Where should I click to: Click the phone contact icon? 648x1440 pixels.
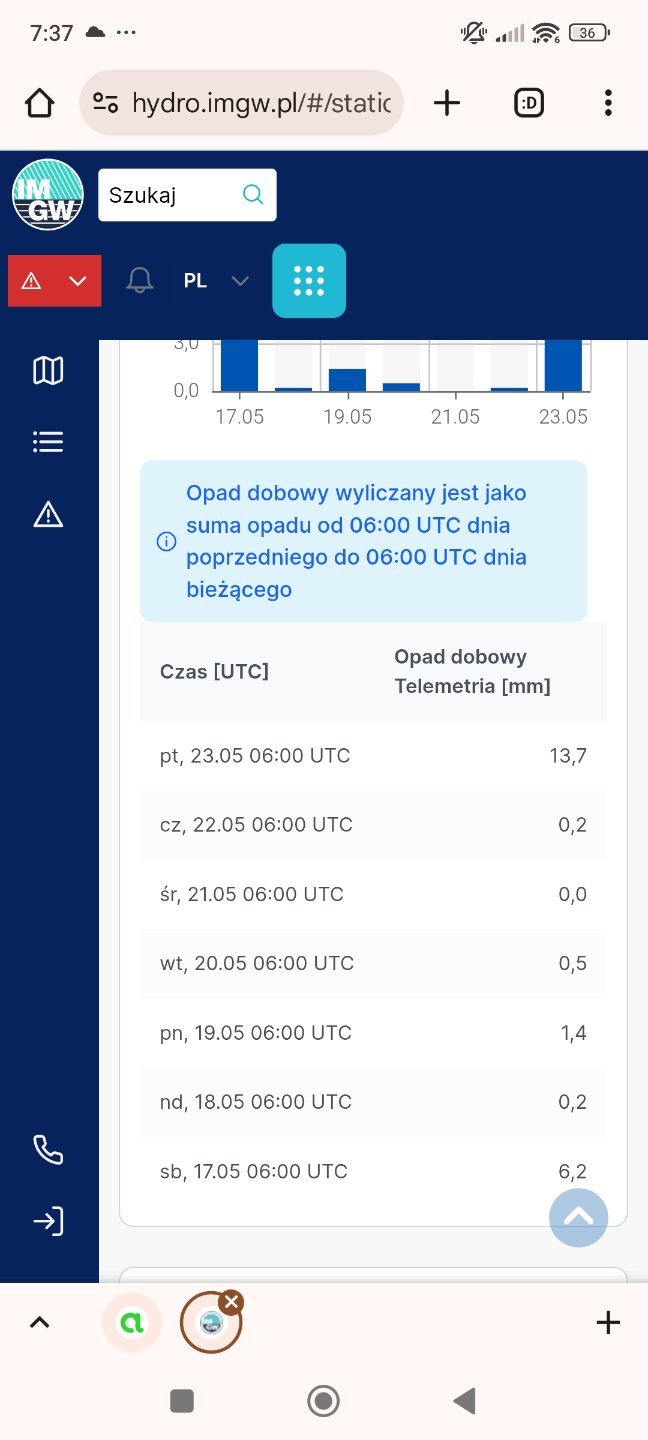(48, 1150)
